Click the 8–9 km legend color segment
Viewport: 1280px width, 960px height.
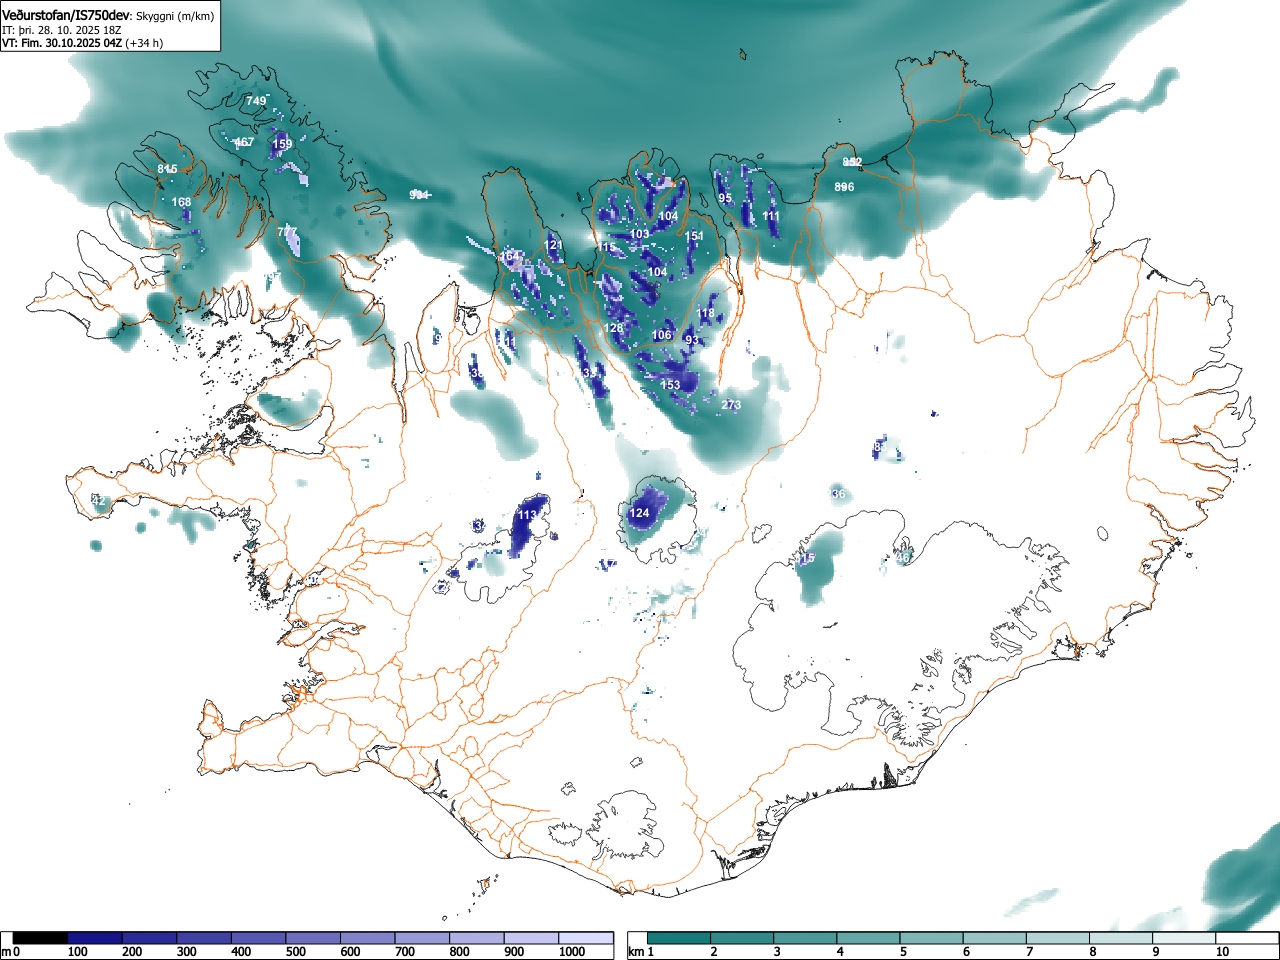coord(1120,938)
